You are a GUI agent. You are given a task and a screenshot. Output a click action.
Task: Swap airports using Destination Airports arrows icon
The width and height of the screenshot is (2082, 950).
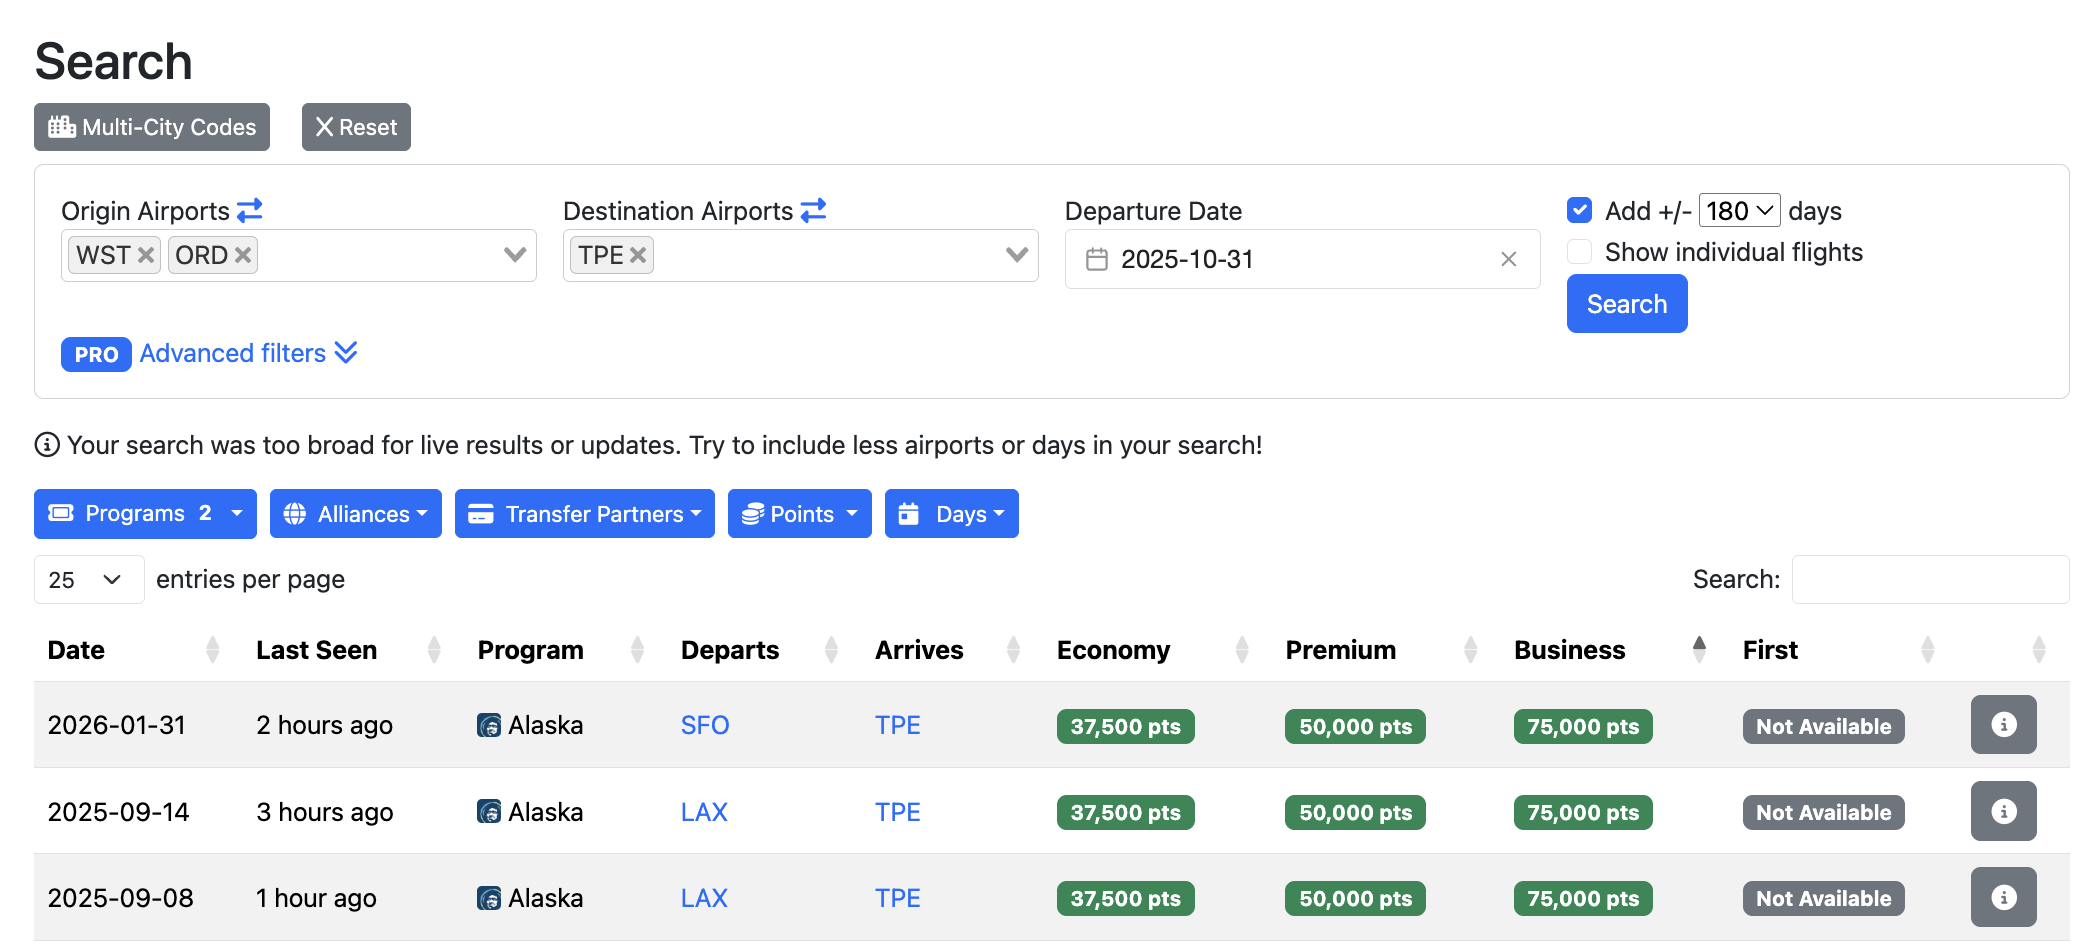(x=813, y=210)
